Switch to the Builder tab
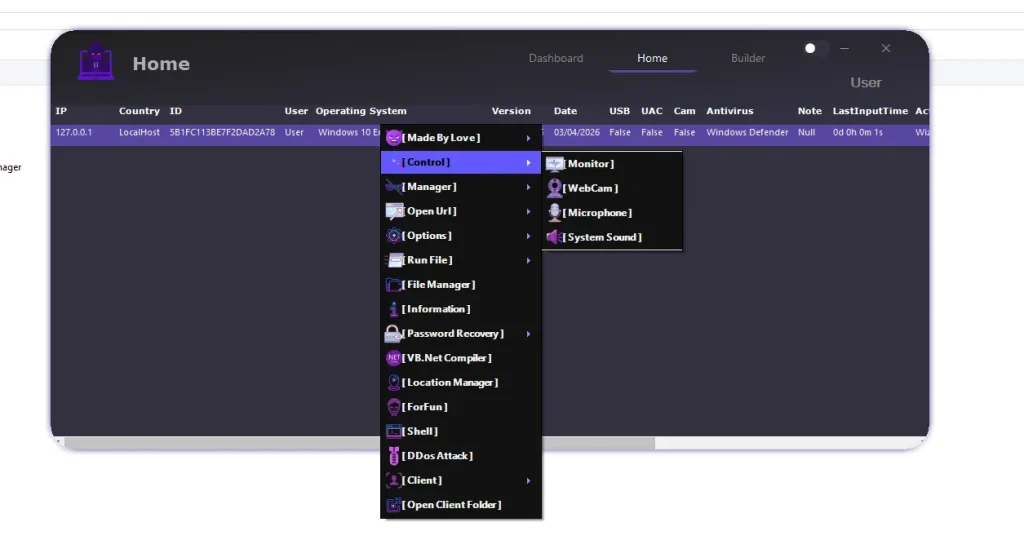The image size is (1024, 553). pyautogui.click(x=748, y=58)
